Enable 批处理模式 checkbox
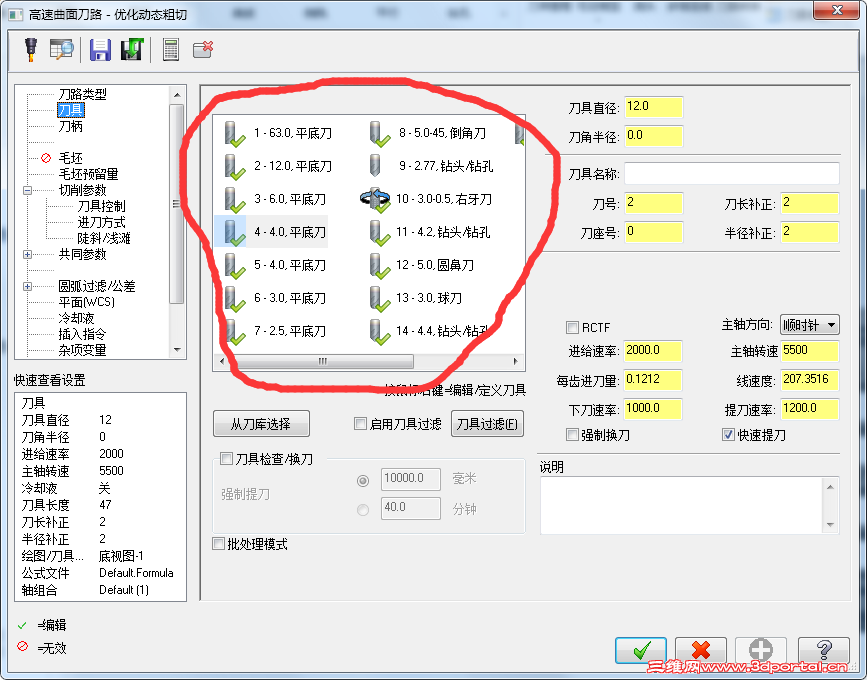The width and height of the screenshot is (867, 680). click(218, 543)
